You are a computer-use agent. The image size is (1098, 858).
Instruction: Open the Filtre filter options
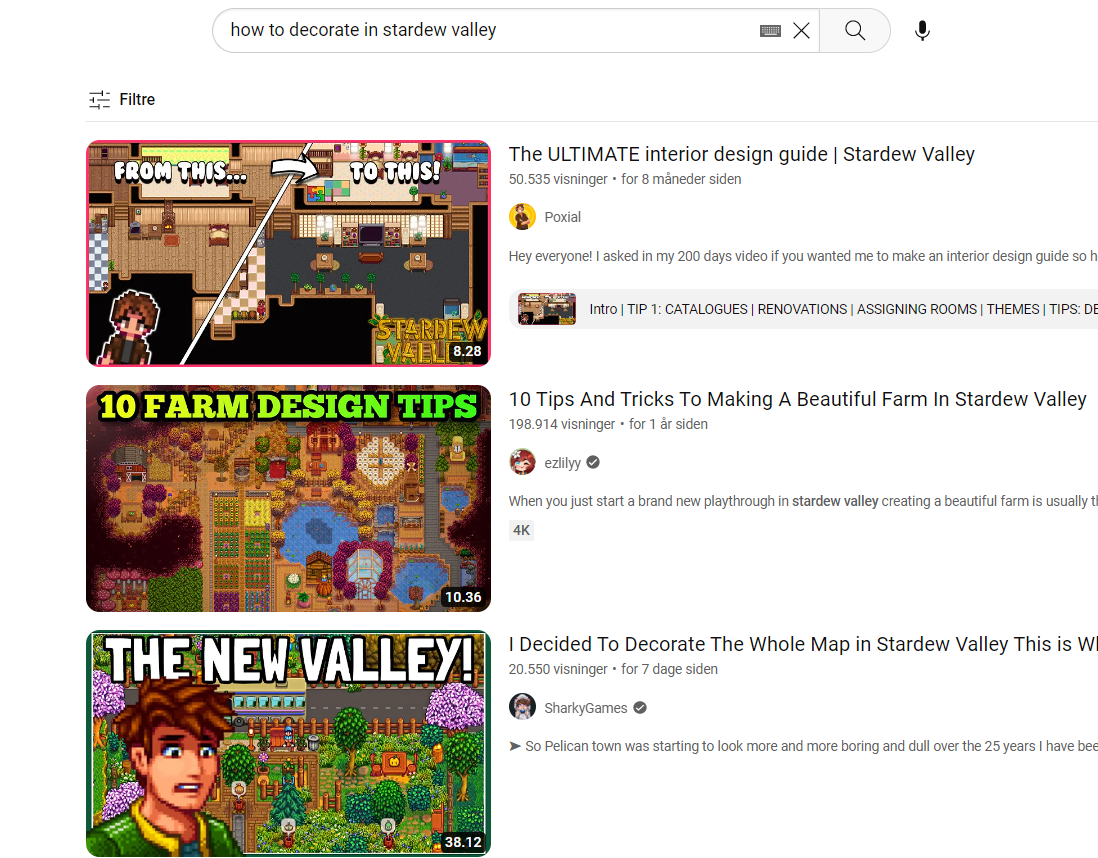(122, 99)
